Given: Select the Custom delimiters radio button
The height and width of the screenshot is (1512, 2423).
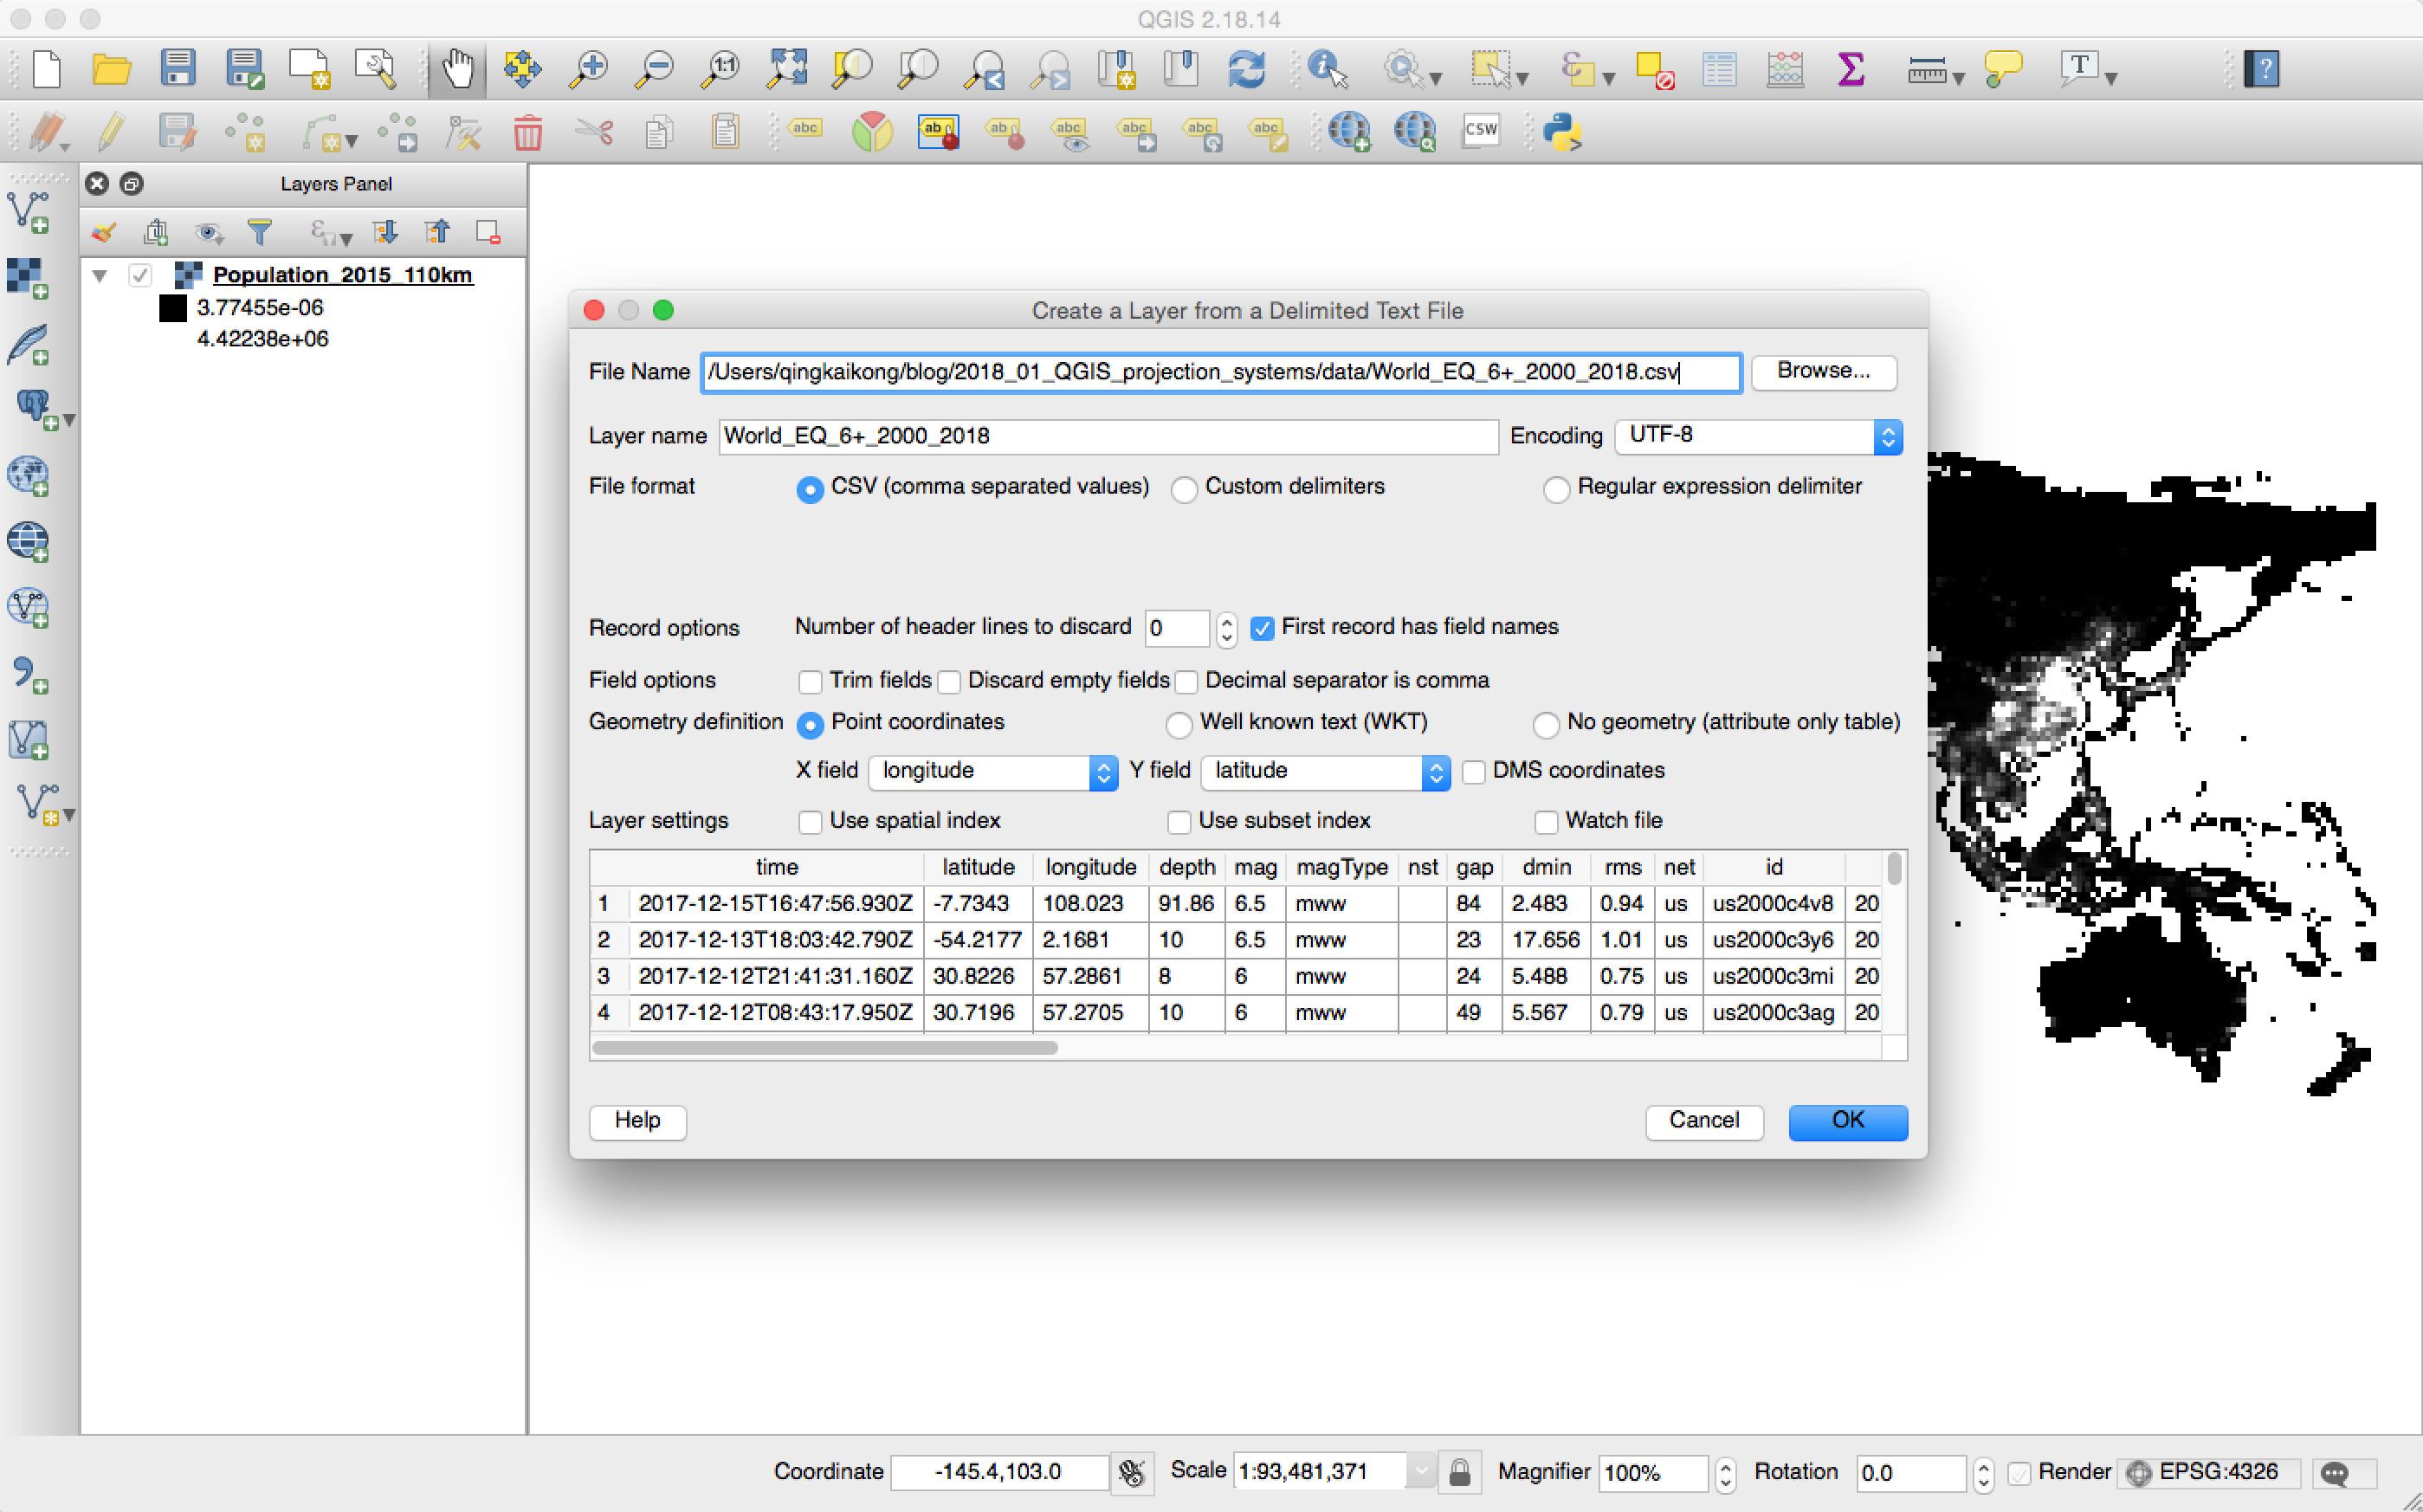Looking at the screenshot, I should [1184, 489].
